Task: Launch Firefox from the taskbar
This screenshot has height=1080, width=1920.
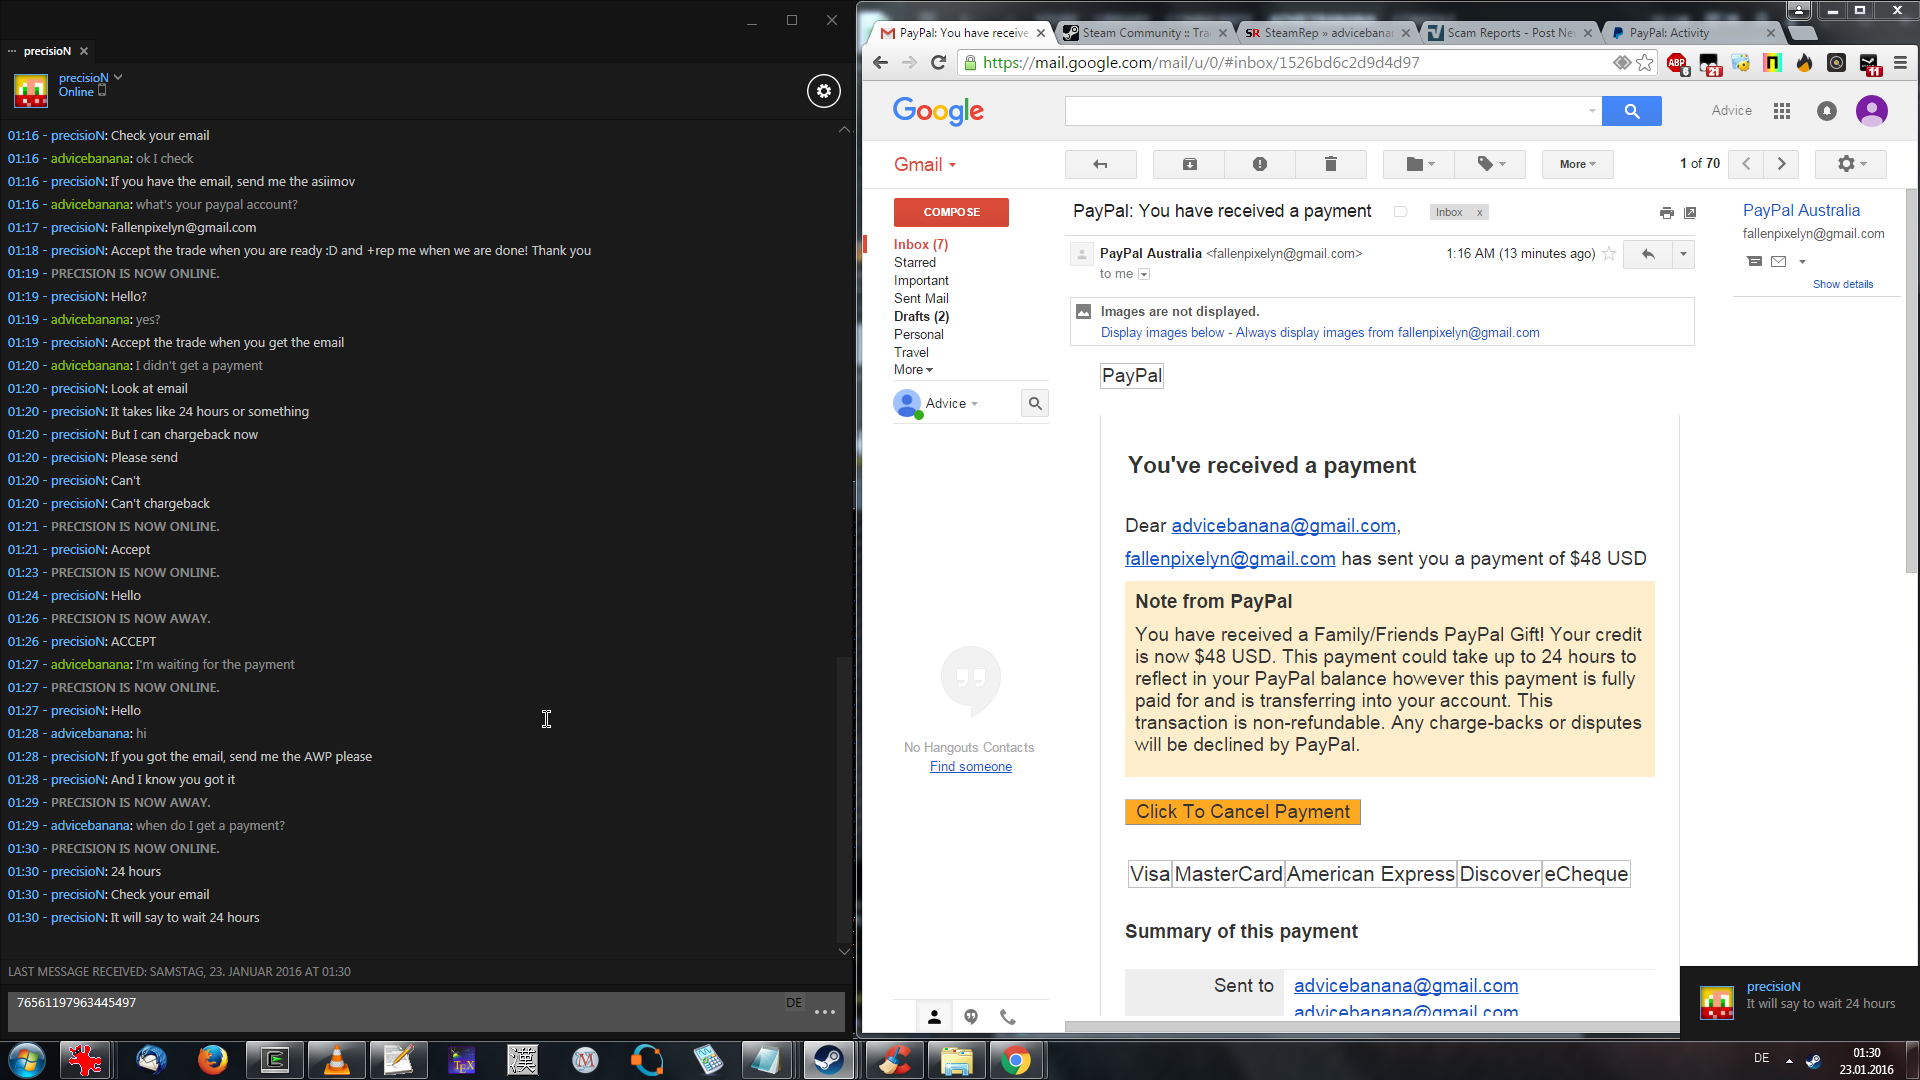Action: [x=212, y=1059]
